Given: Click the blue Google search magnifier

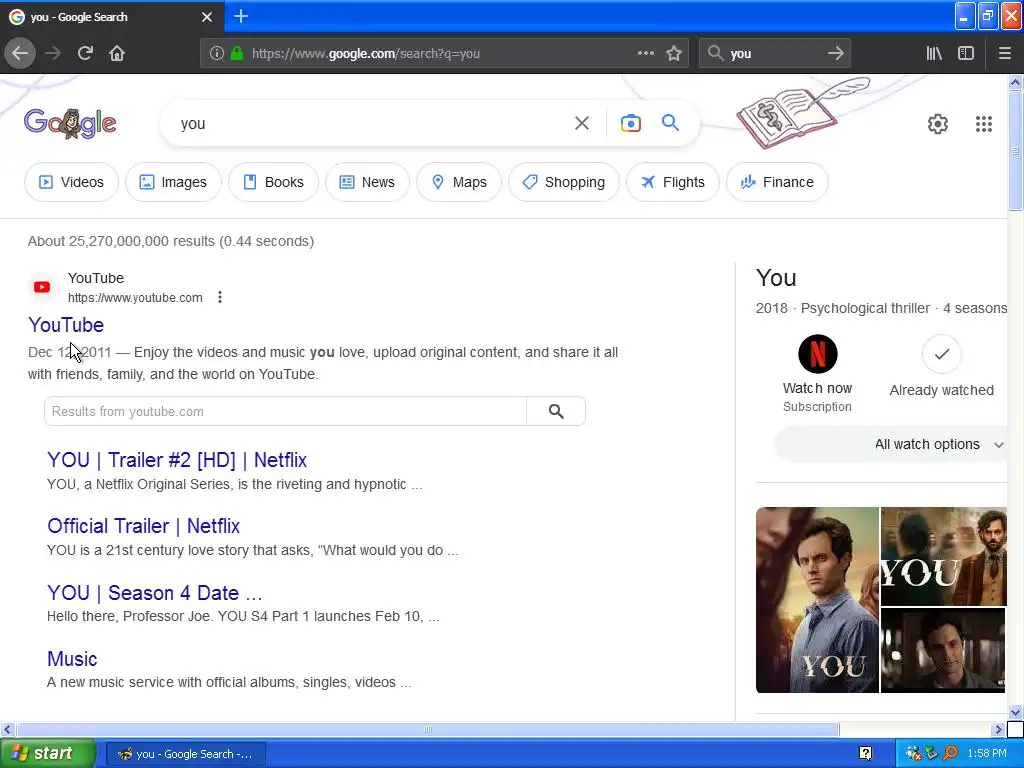Looking at the screenshot, I should (670, 123).
